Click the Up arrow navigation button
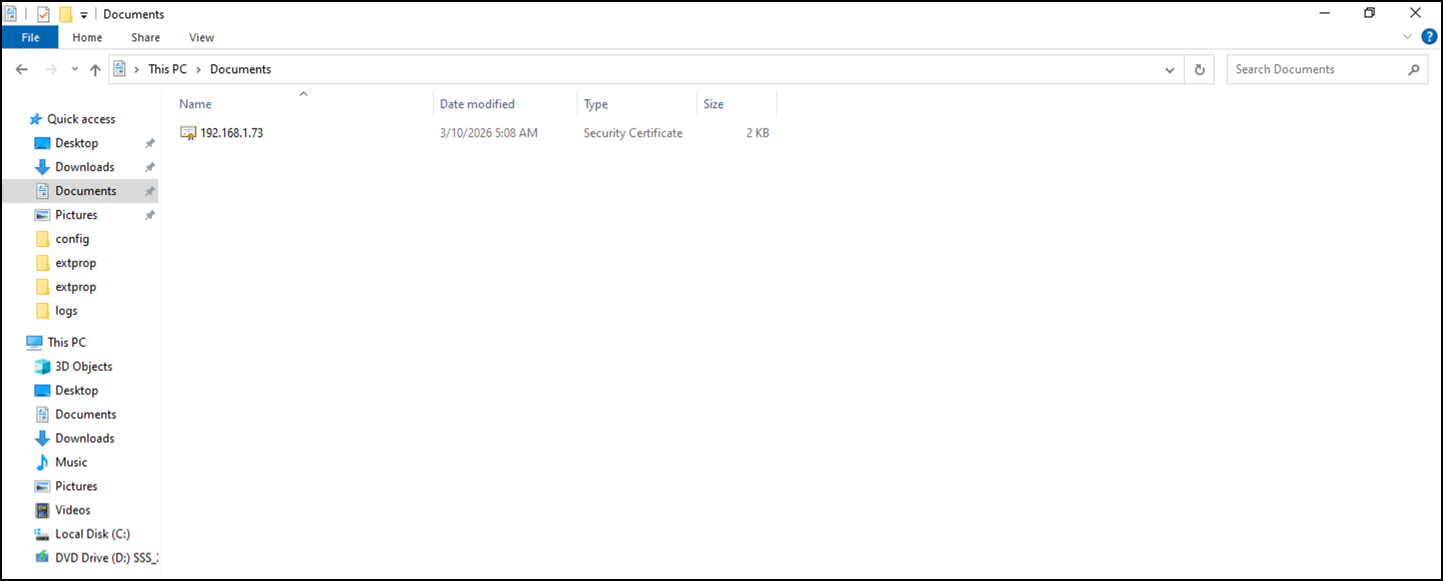1443x581 pixels. coord(95,70)
